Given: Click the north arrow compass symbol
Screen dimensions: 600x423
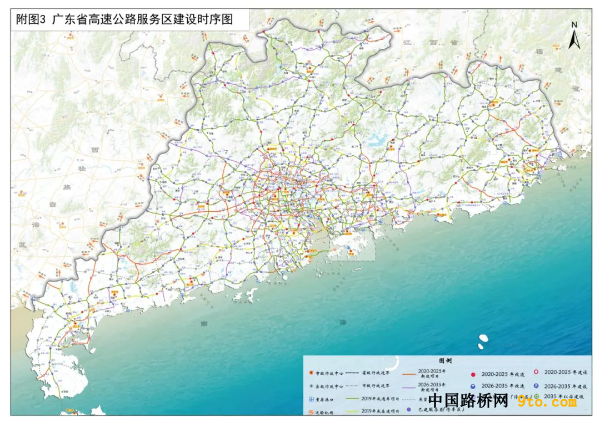Looking at the screenshot, I should [573, 37].
